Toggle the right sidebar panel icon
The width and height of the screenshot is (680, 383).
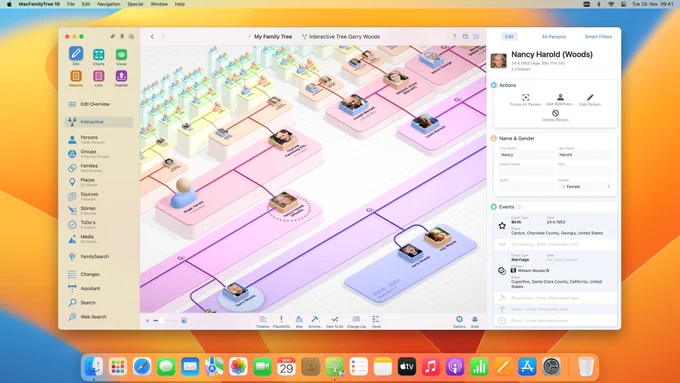click(476, 36)
